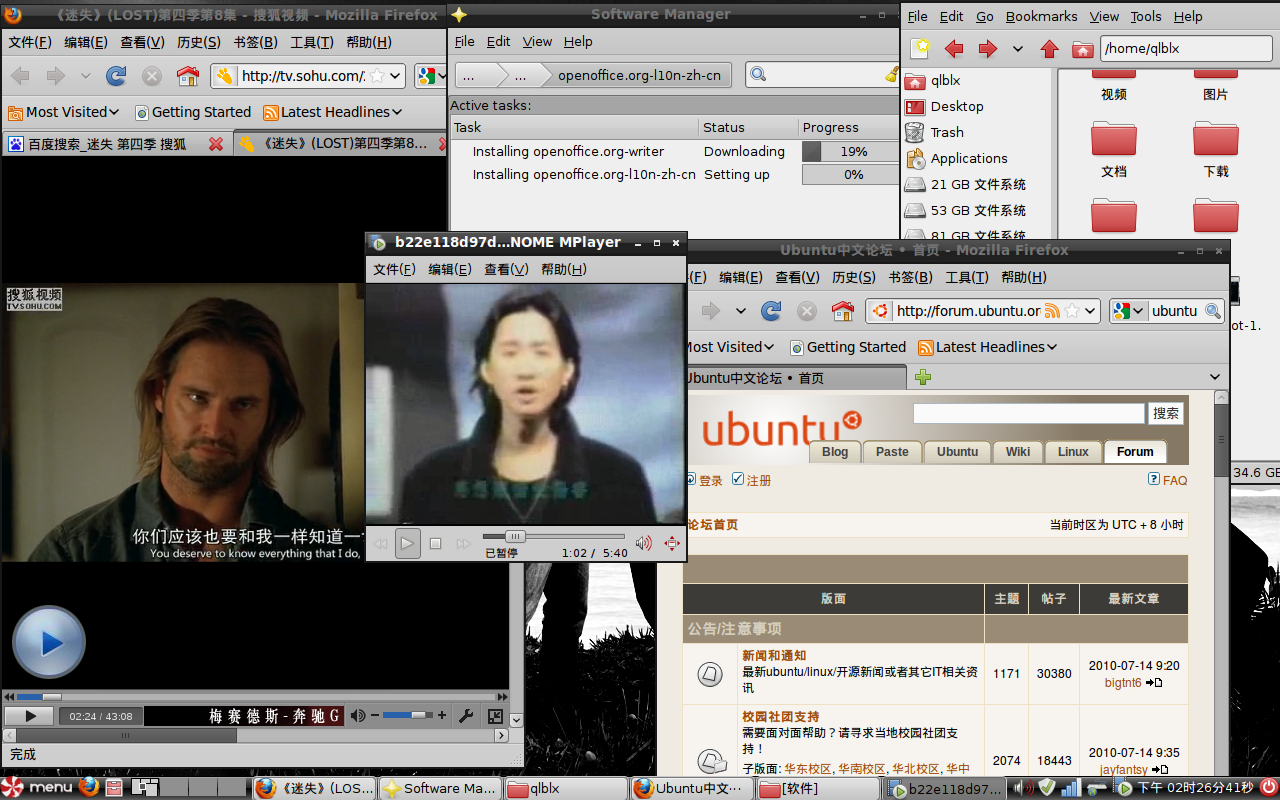
Task: List all tabs dropdown in Ubuntu forum Firefox
Action: (x=1215, y=377)
